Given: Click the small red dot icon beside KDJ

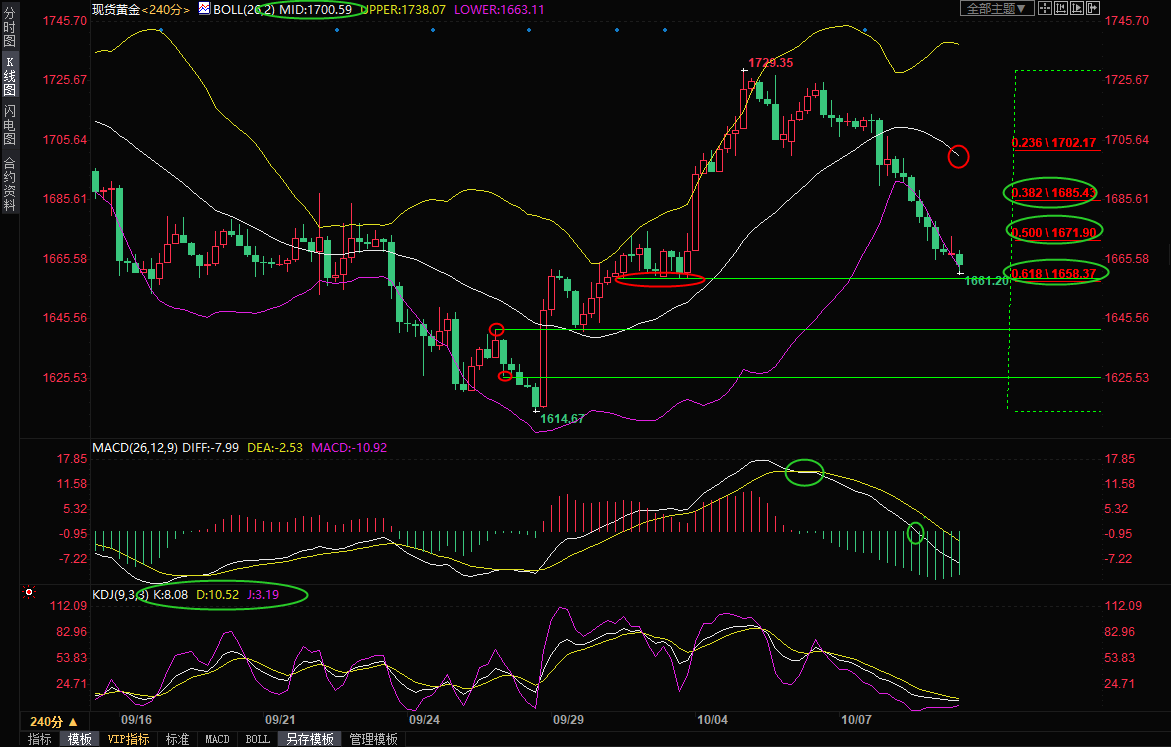Looking at the screenshot, I should tap(28, 593).
